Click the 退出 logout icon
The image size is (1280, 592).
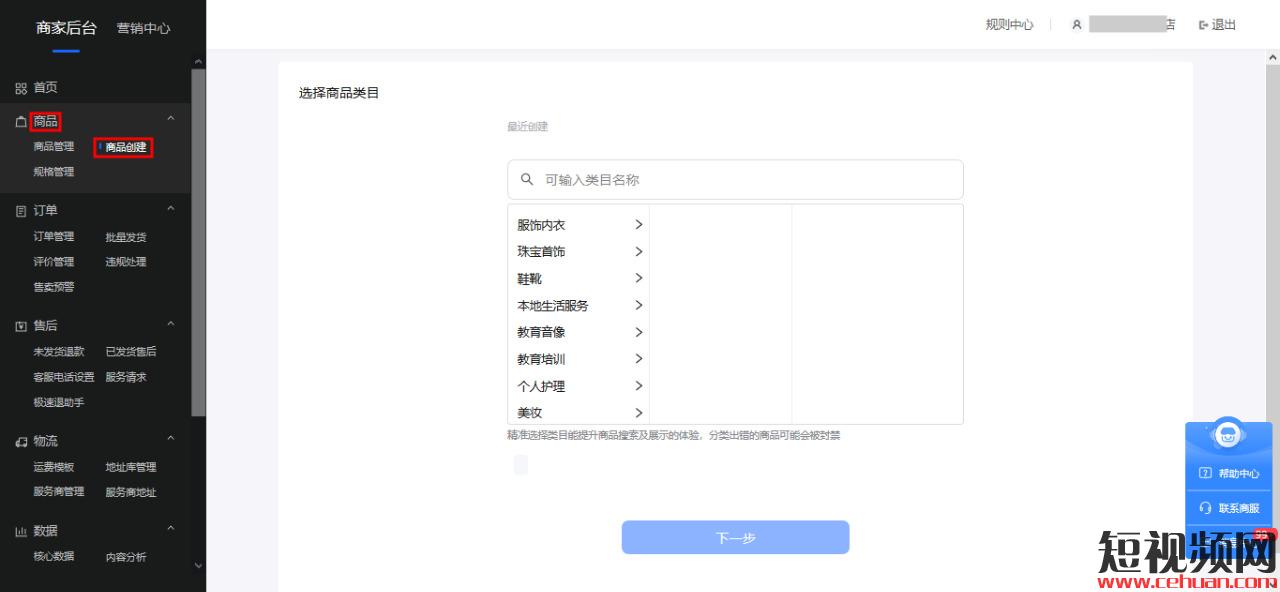(x=1204, y=25)
